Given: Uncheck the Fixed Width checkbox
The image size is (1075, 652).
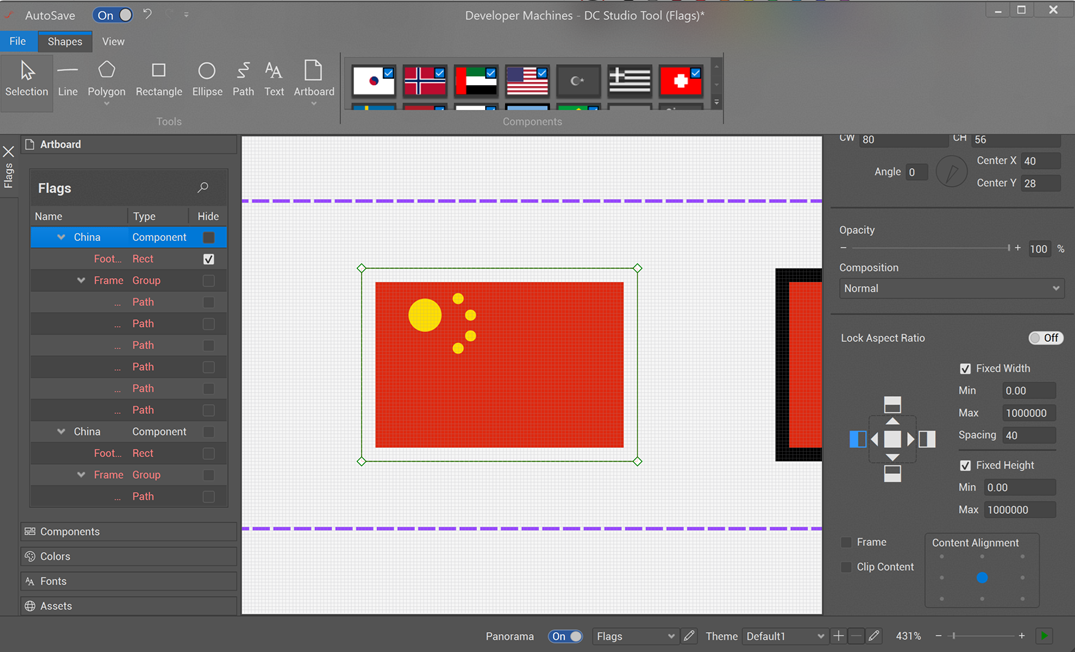Looking at the screenshot, I should point(965,369).
